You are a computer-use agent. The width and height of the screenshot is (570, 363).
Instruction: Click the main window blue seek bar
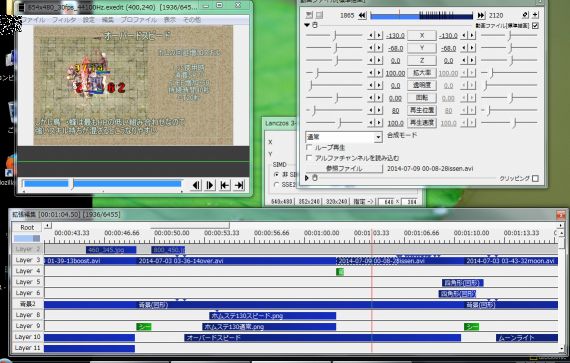pos(103,183)
